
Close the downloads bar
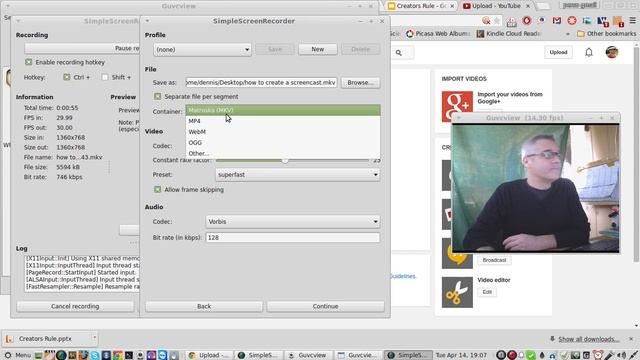pyautogui.click(x=631, y=339)
